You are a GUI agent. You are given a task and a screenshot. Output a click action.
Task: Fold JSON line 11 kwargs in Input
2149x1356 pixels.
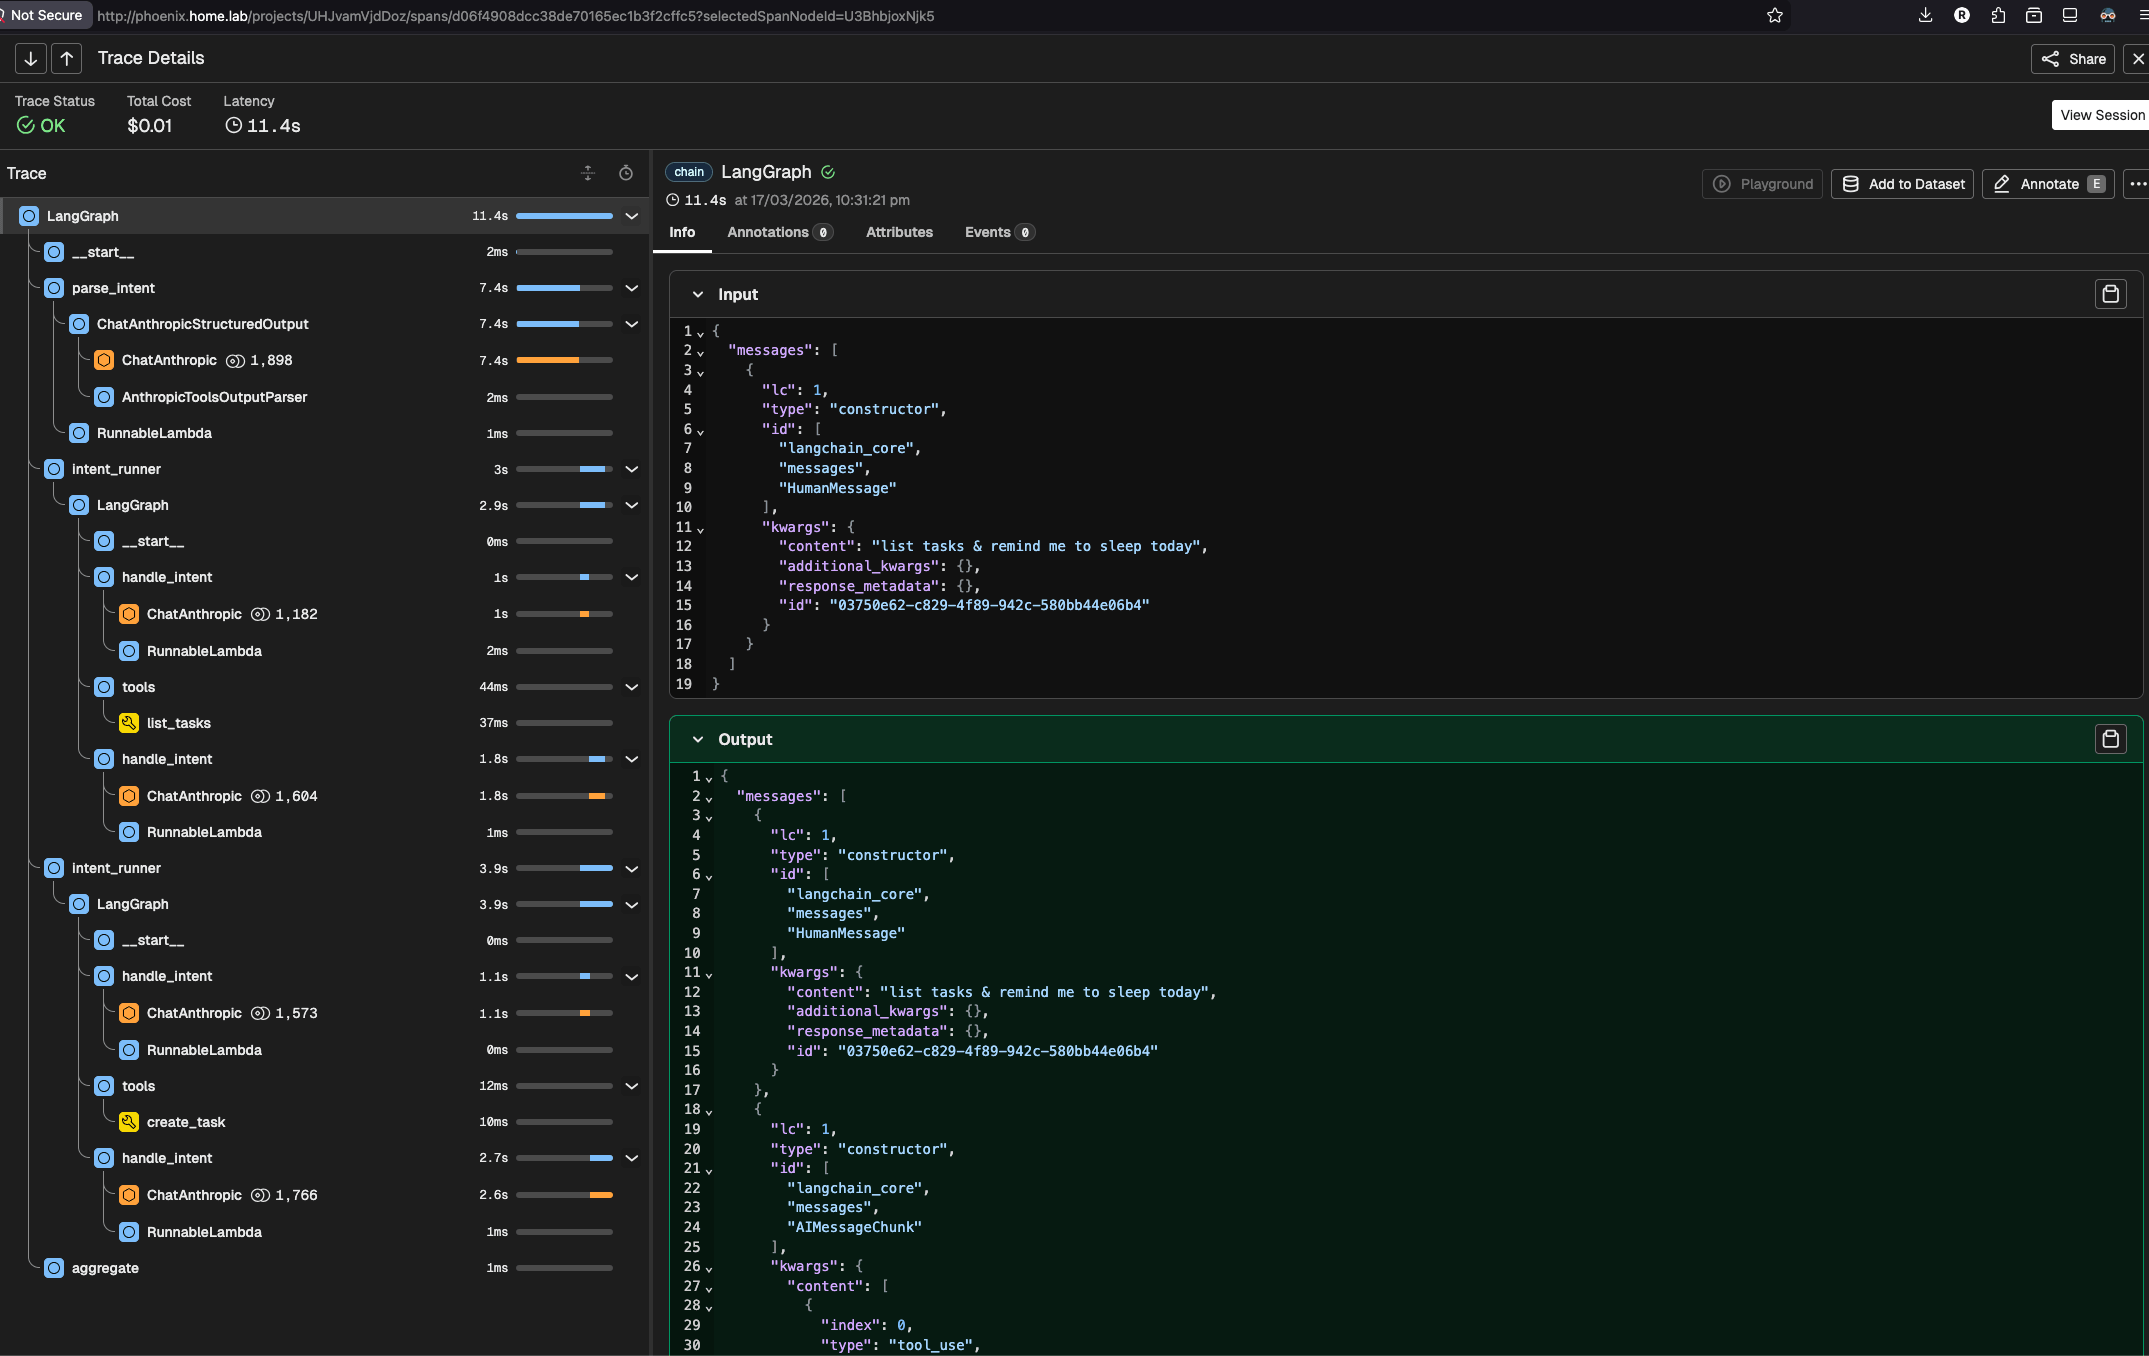point(700,529)
